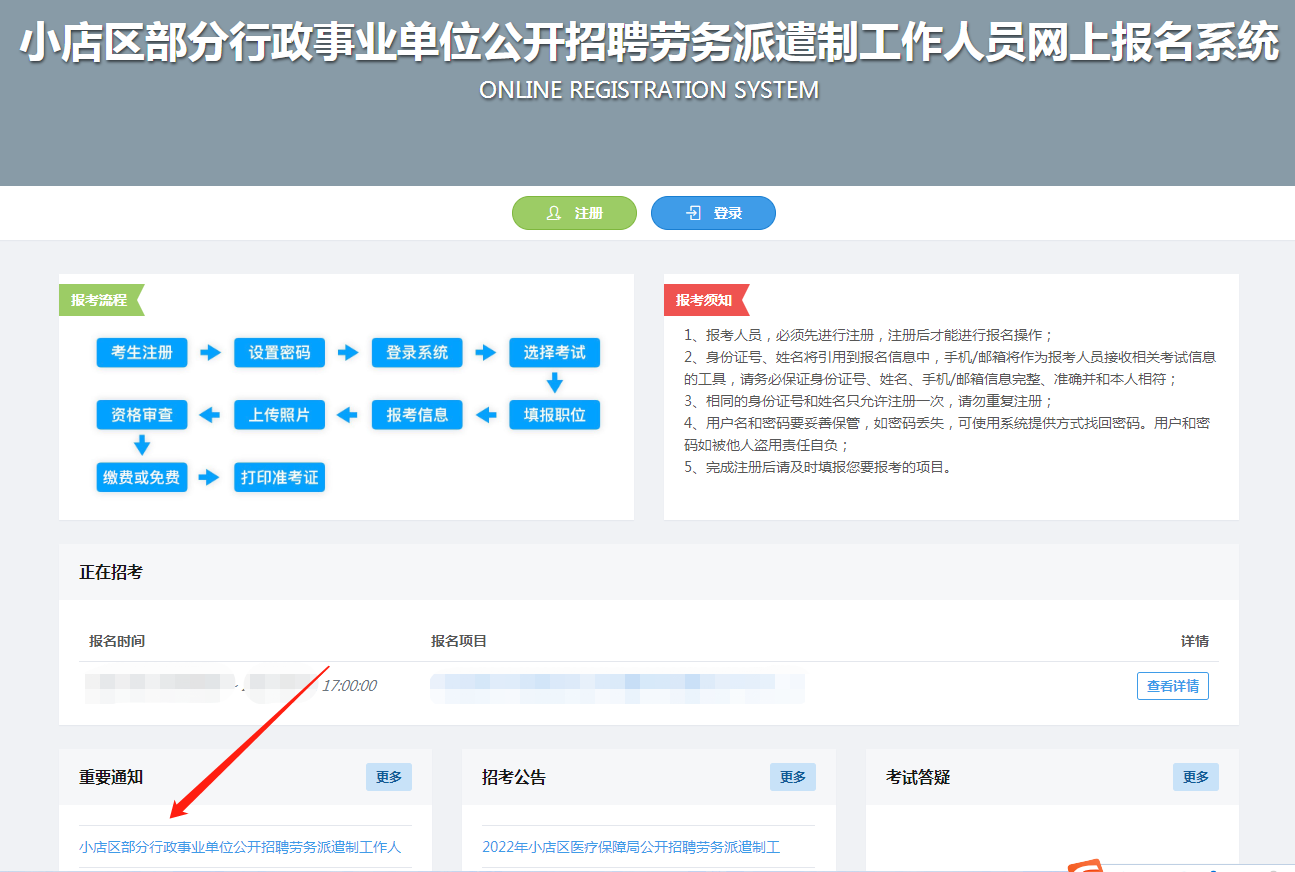1295x872 pixels.
Task: Click 更多 in 考试答疑 section
Action: [x=1195, y=777]
